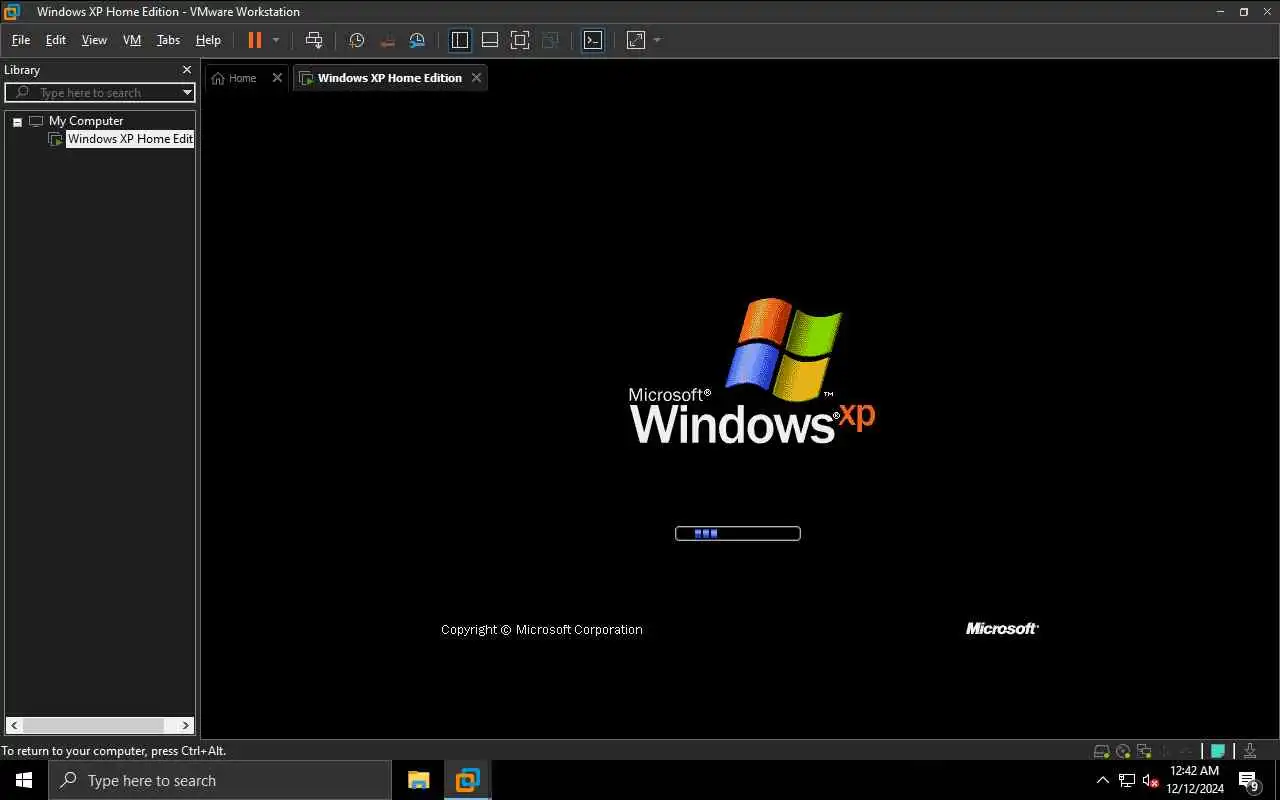
Task: Close the Library panel
Action: tap(186, 70)
